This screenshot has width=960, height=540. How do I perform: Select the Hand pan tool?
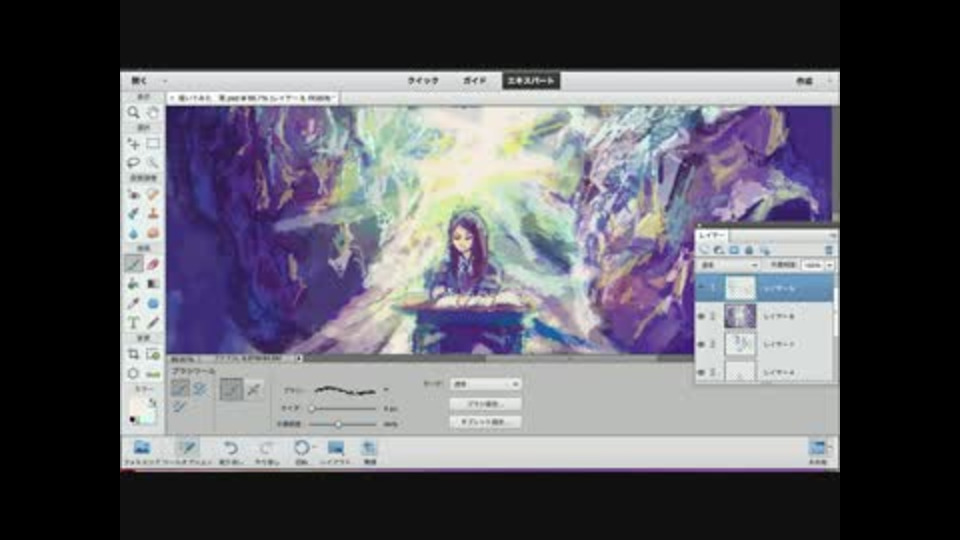click(152, 113)
